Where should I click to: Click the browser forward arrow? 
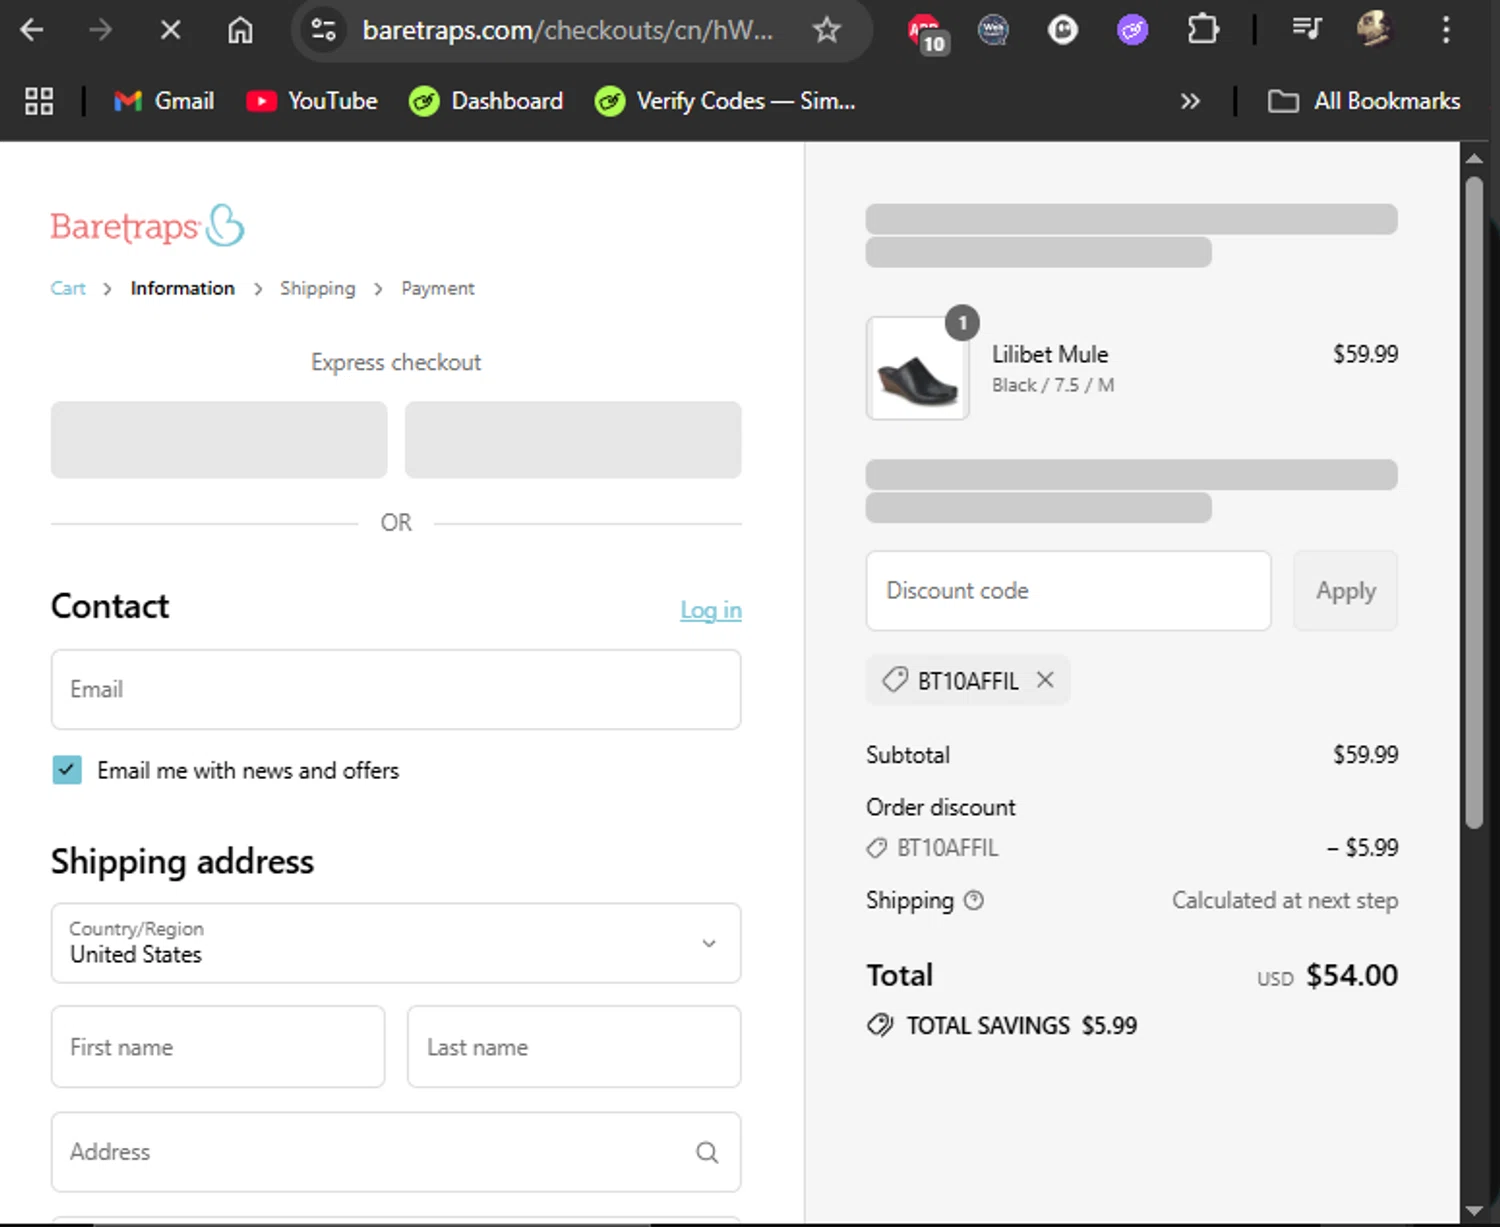pos(100,30)
